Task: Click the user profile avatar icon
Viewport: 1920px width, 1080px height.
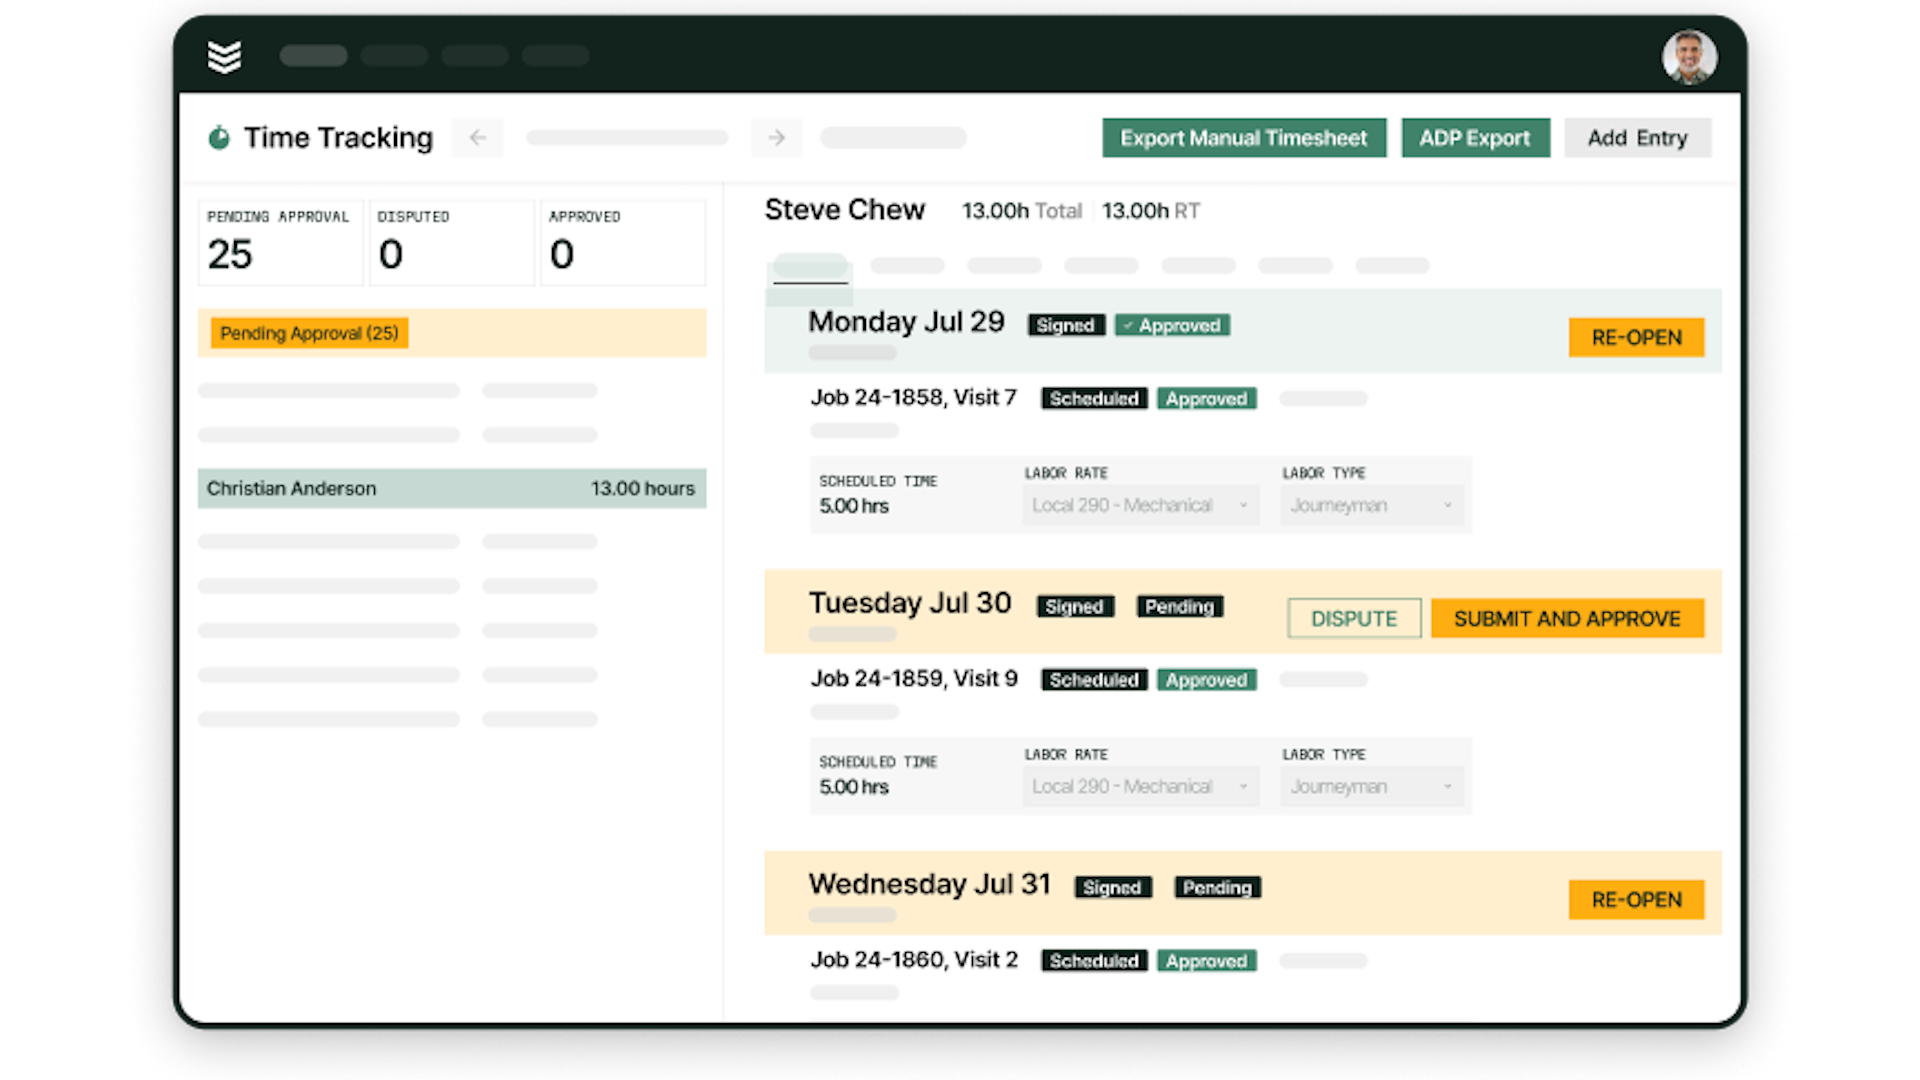Action: pyautogui.click(x=1691, y=55)
